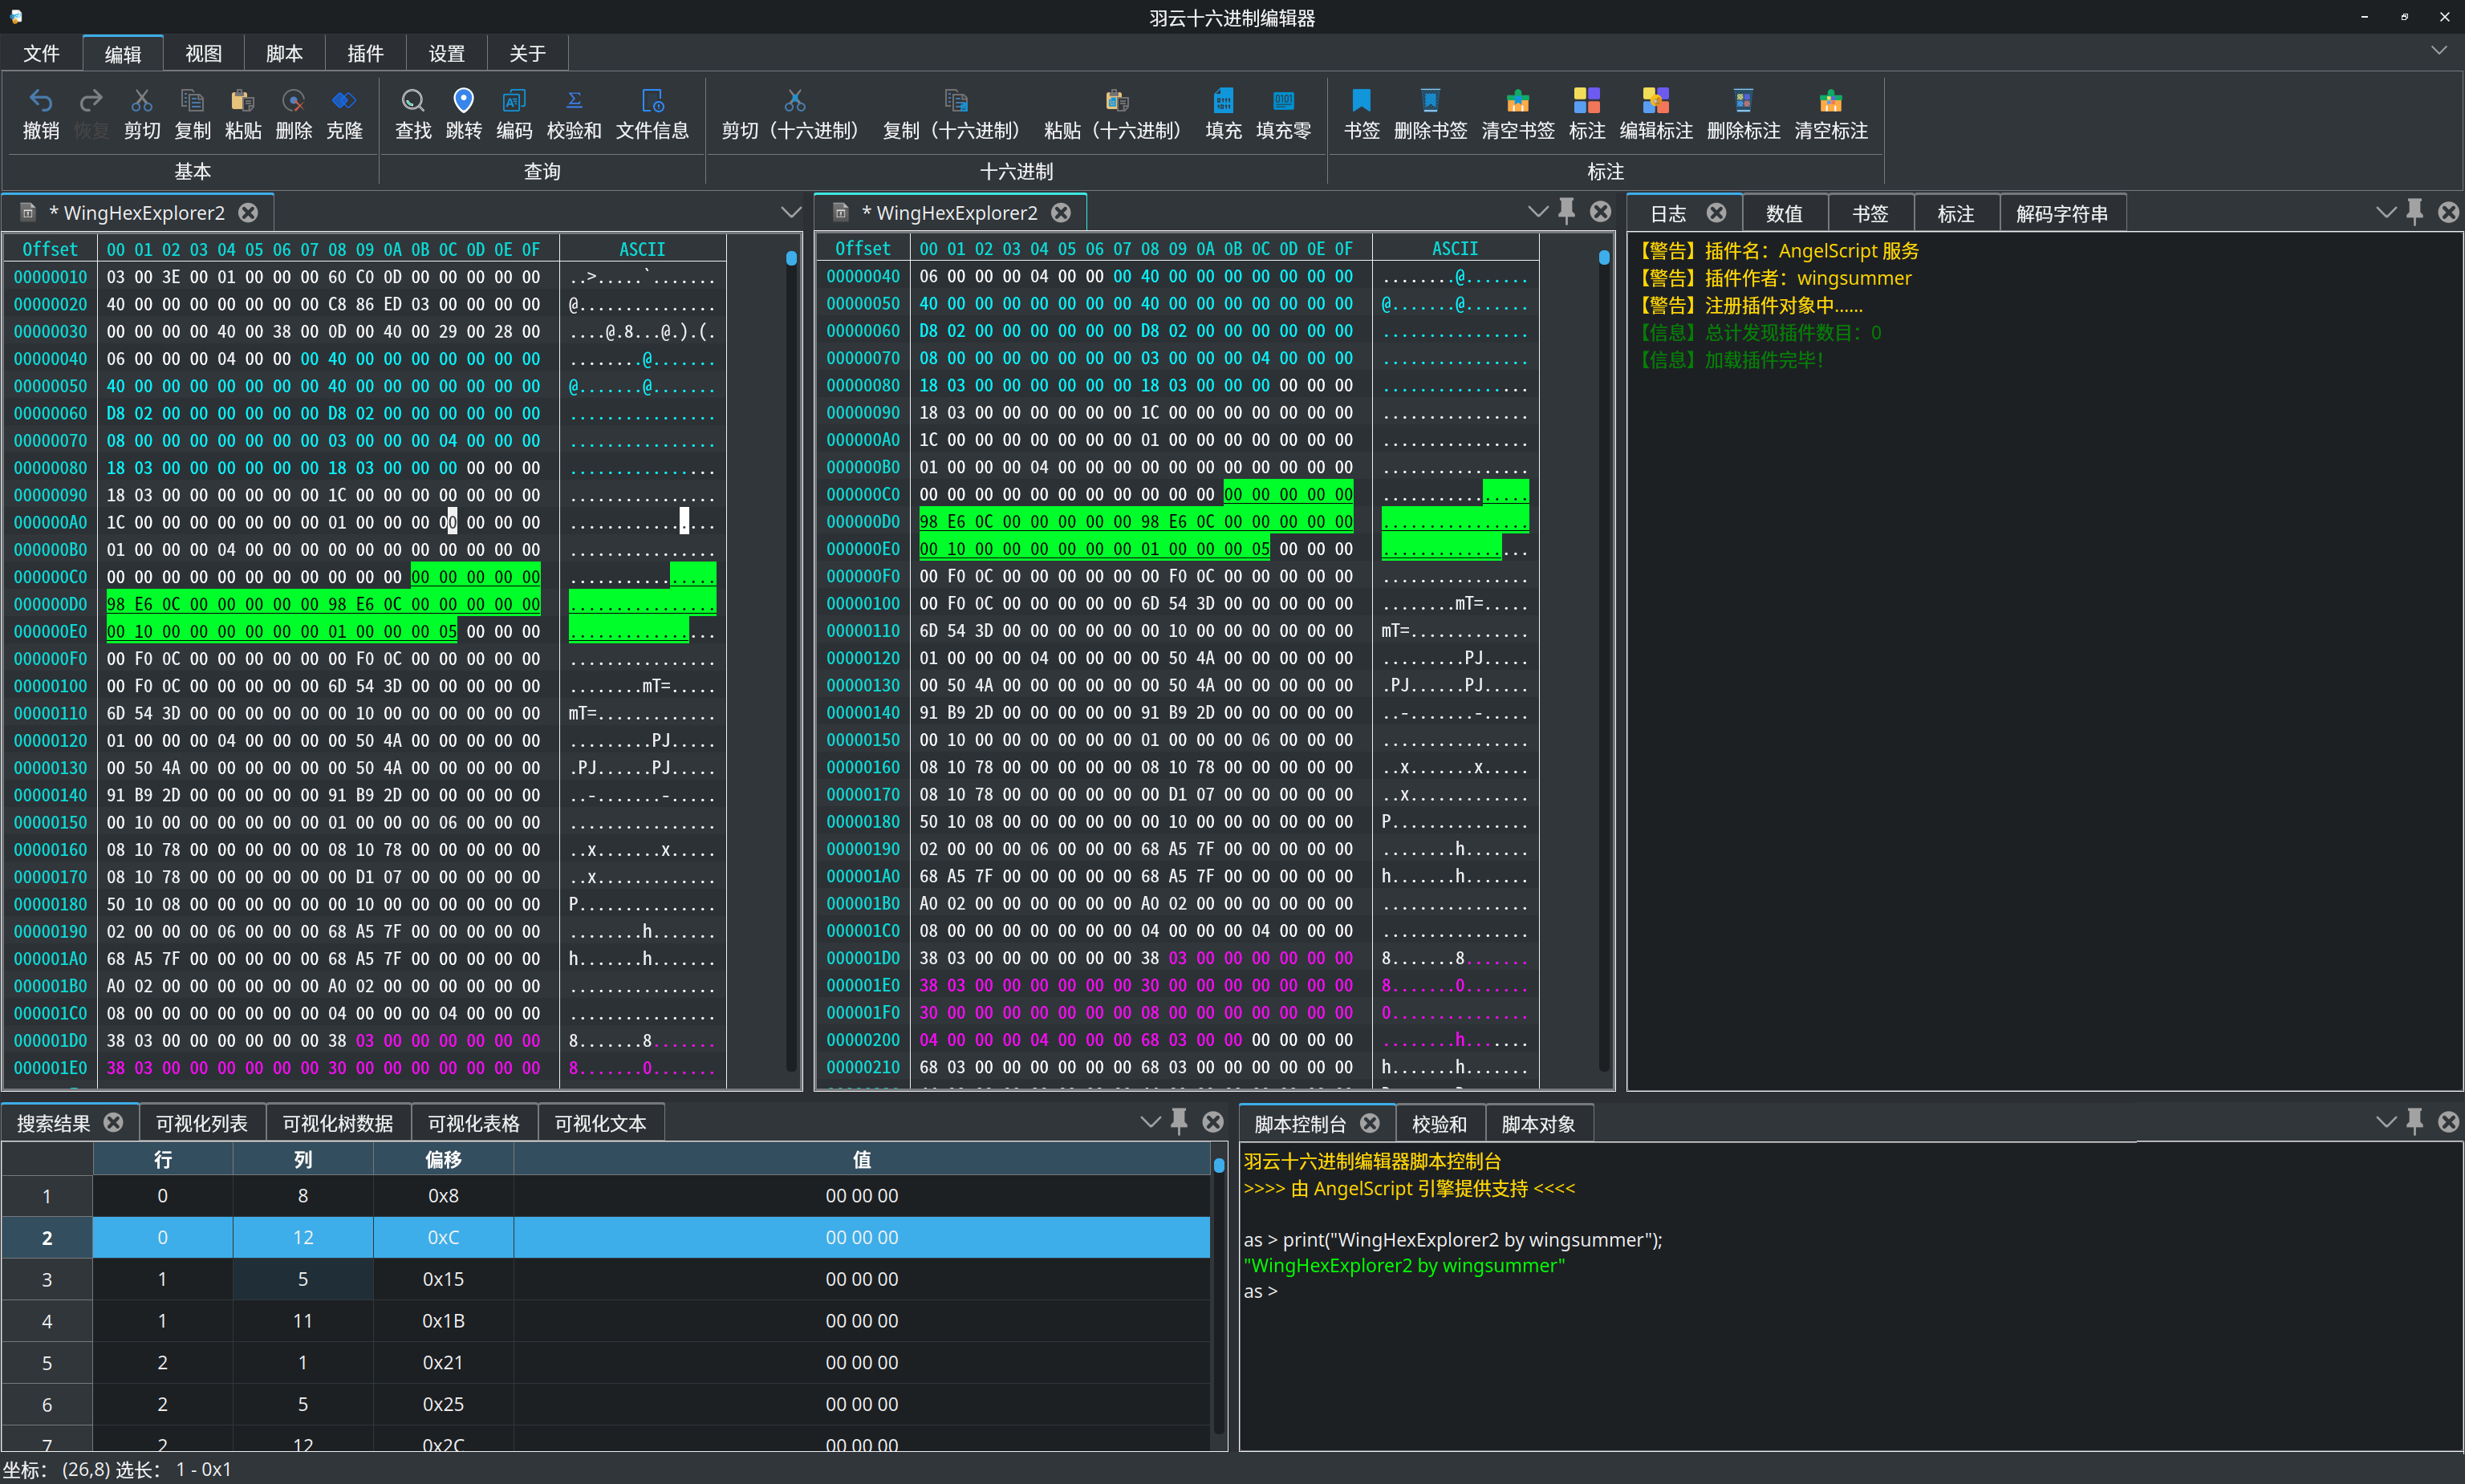Close the 搜索结果 tab
The image size is (2465, 1484).
tap(113, 1122)
